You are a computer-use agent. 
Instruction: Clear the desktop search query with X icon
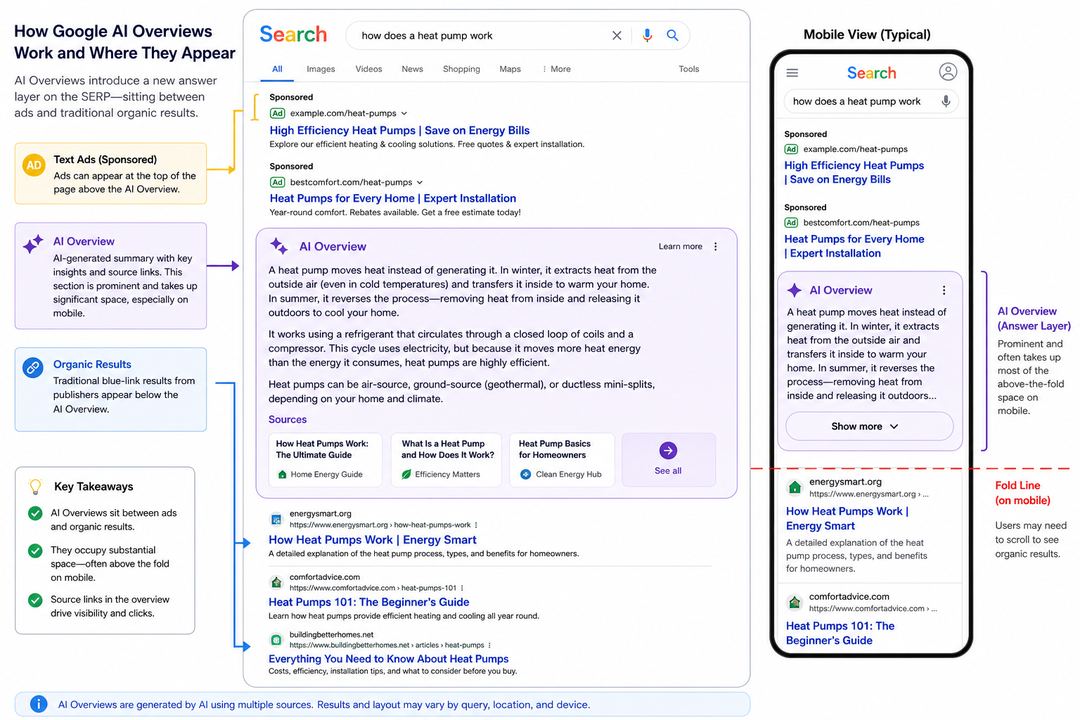[x=616, y=35]
